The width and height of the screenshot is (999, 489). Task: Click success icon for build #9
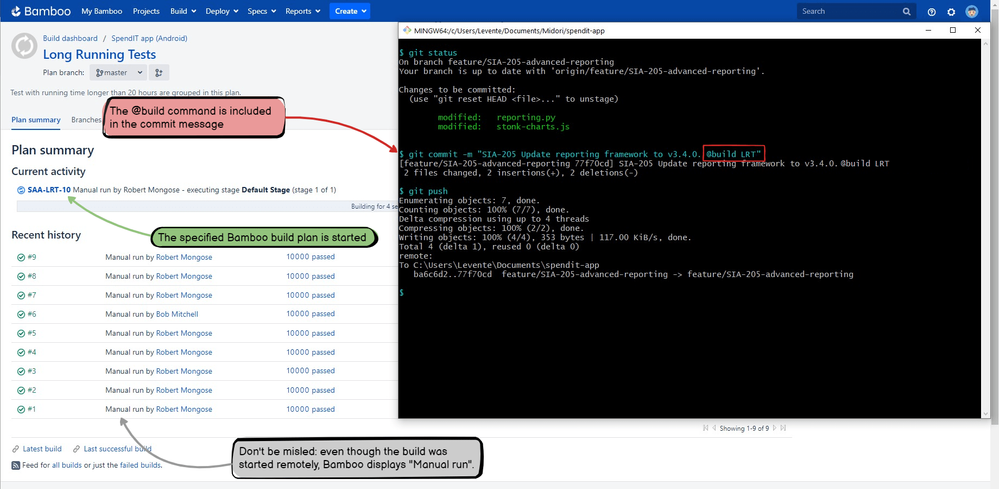click(x=21, y=257)
